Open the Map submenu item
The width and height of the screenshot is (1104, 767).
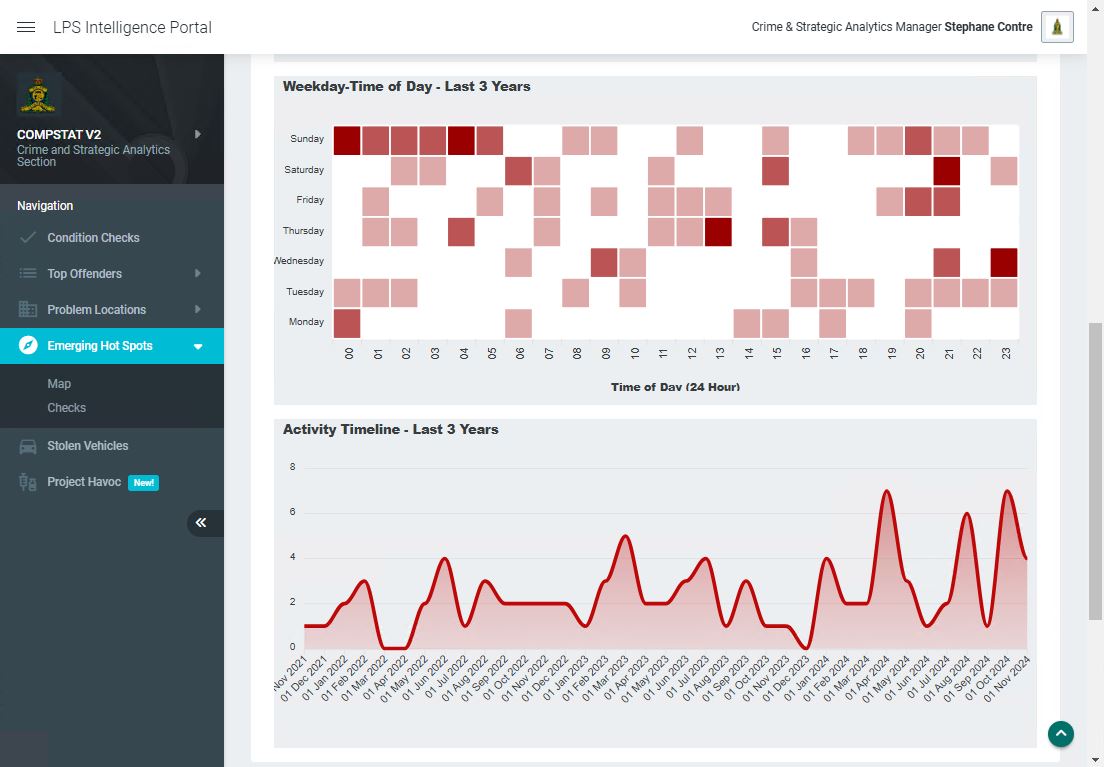[59, 384]
